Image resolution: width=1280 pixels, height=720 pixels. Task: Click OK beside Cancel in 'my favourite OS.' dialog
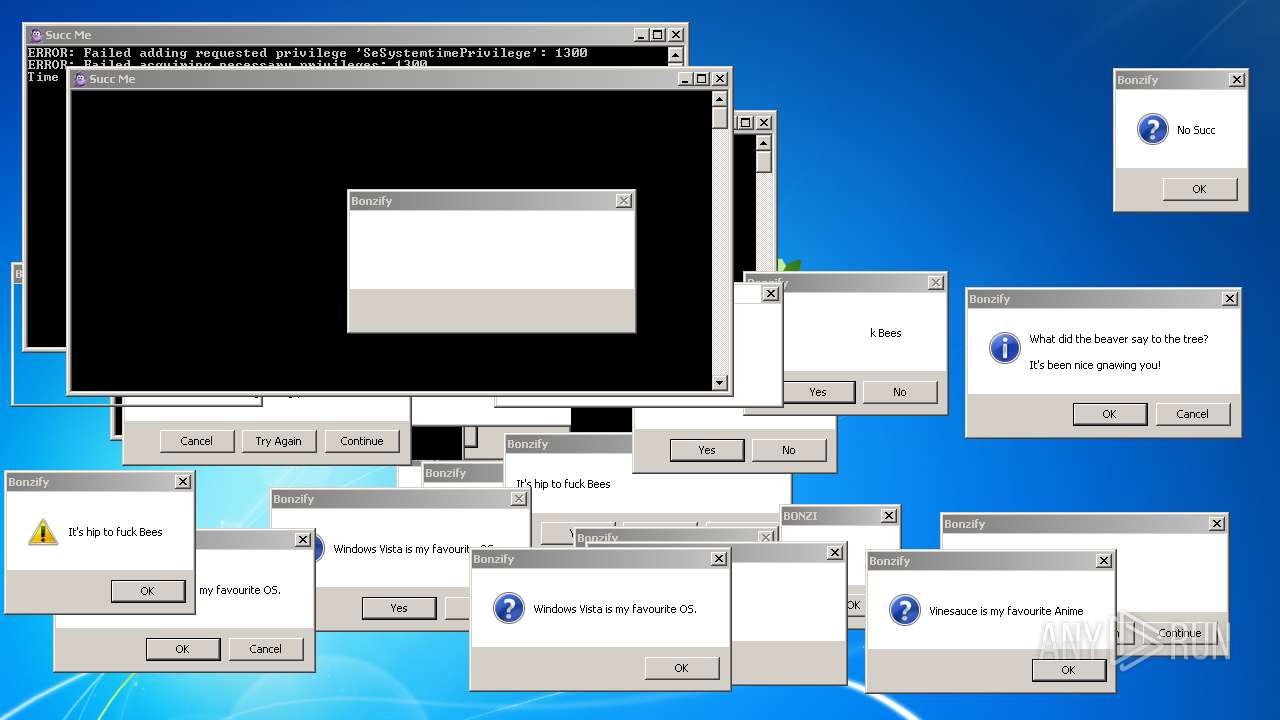[x=183, y=649]
